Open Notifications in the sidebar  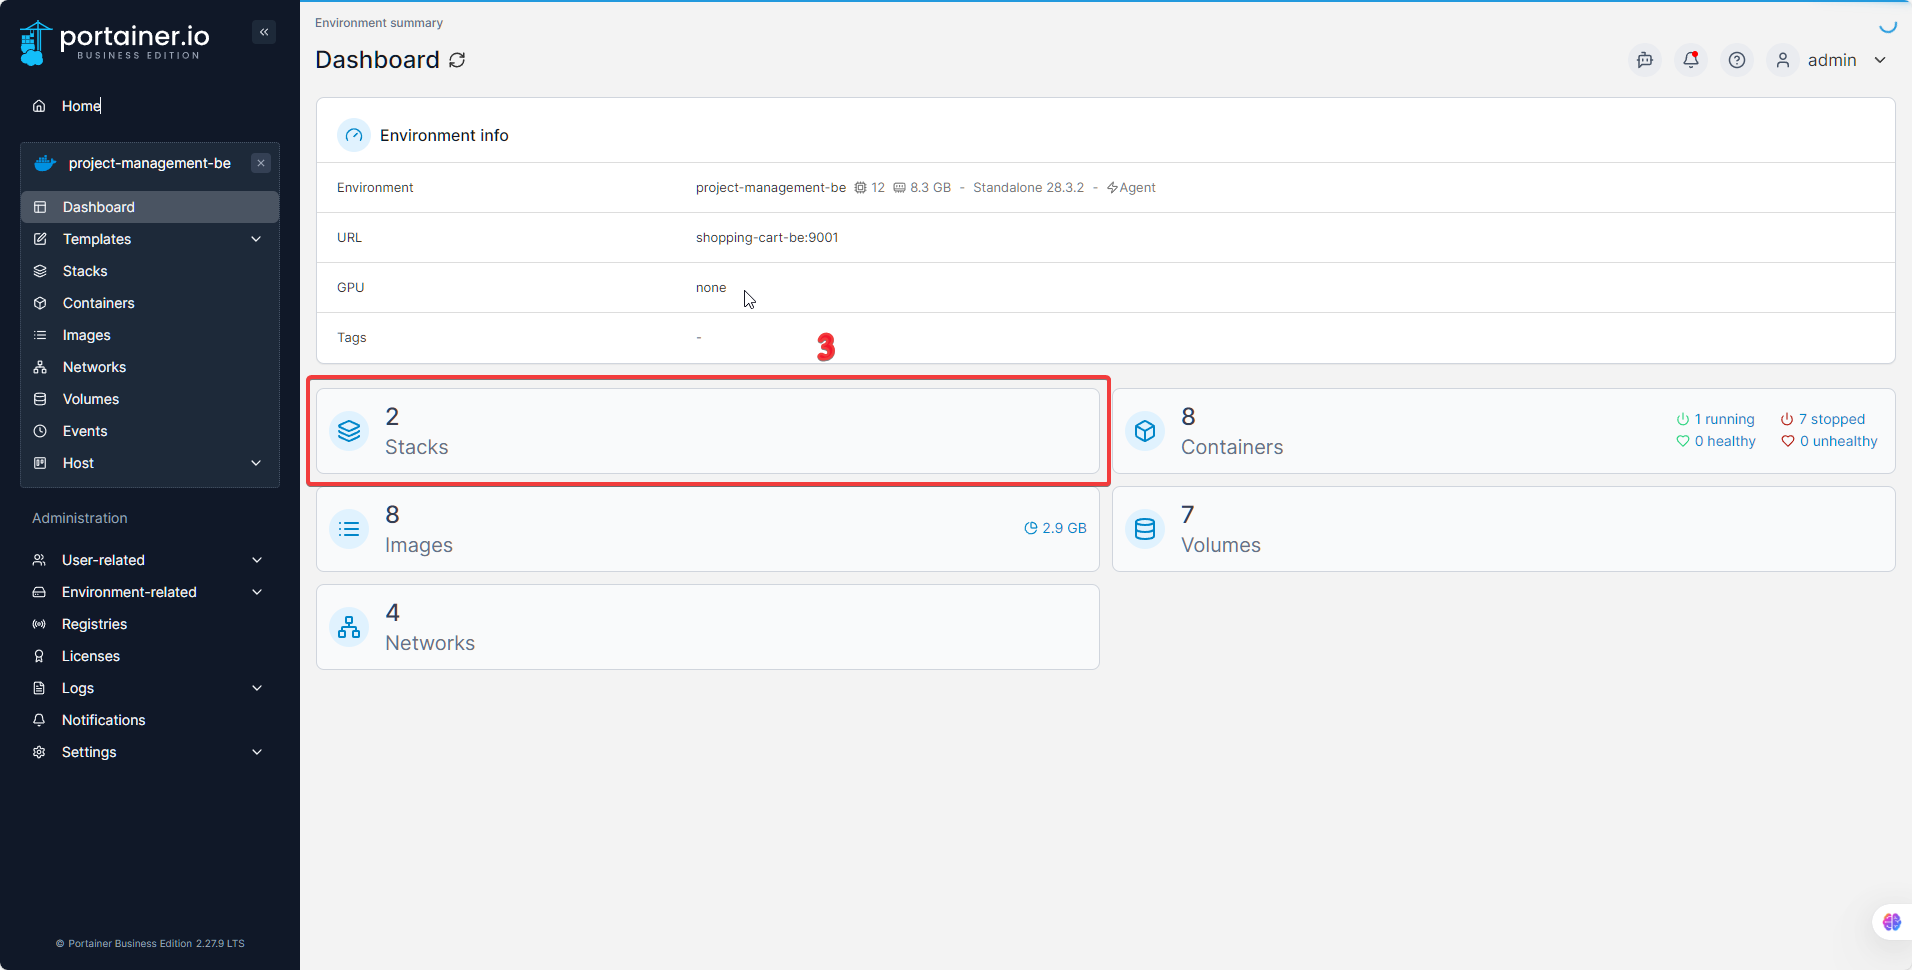pos(150,720)
